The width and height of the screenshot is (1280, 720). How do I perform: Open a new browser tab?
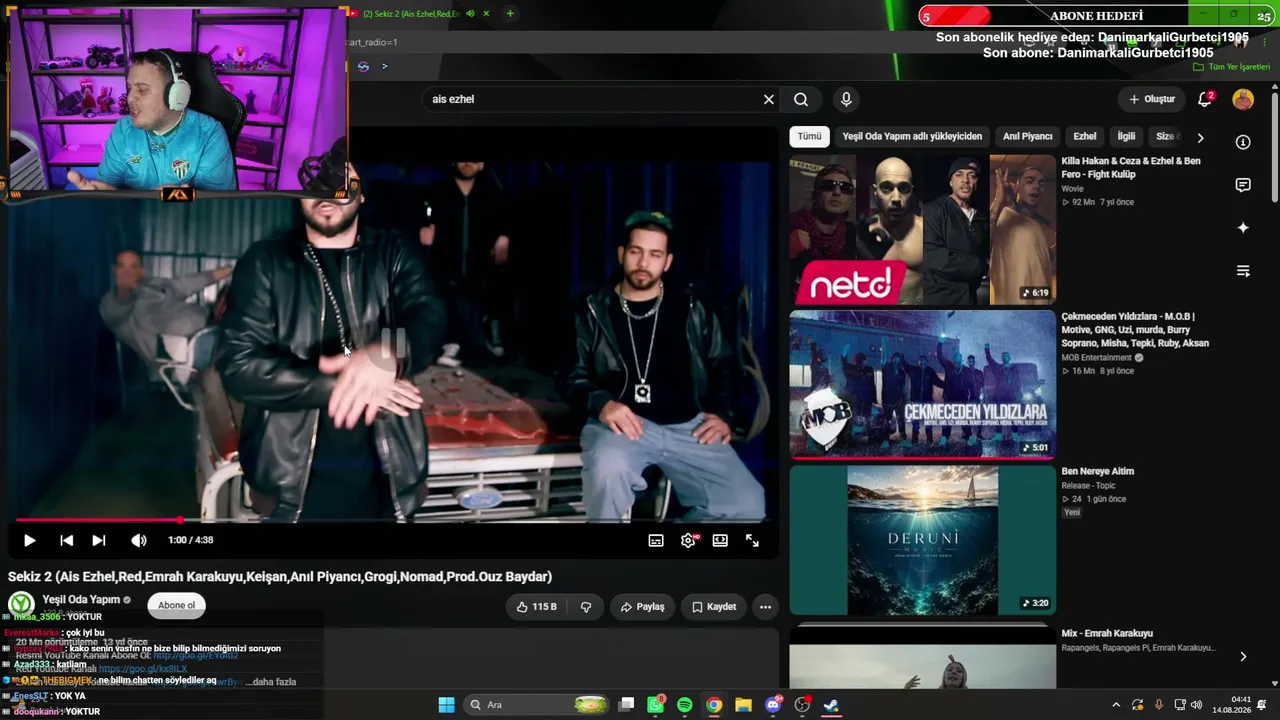510,14
